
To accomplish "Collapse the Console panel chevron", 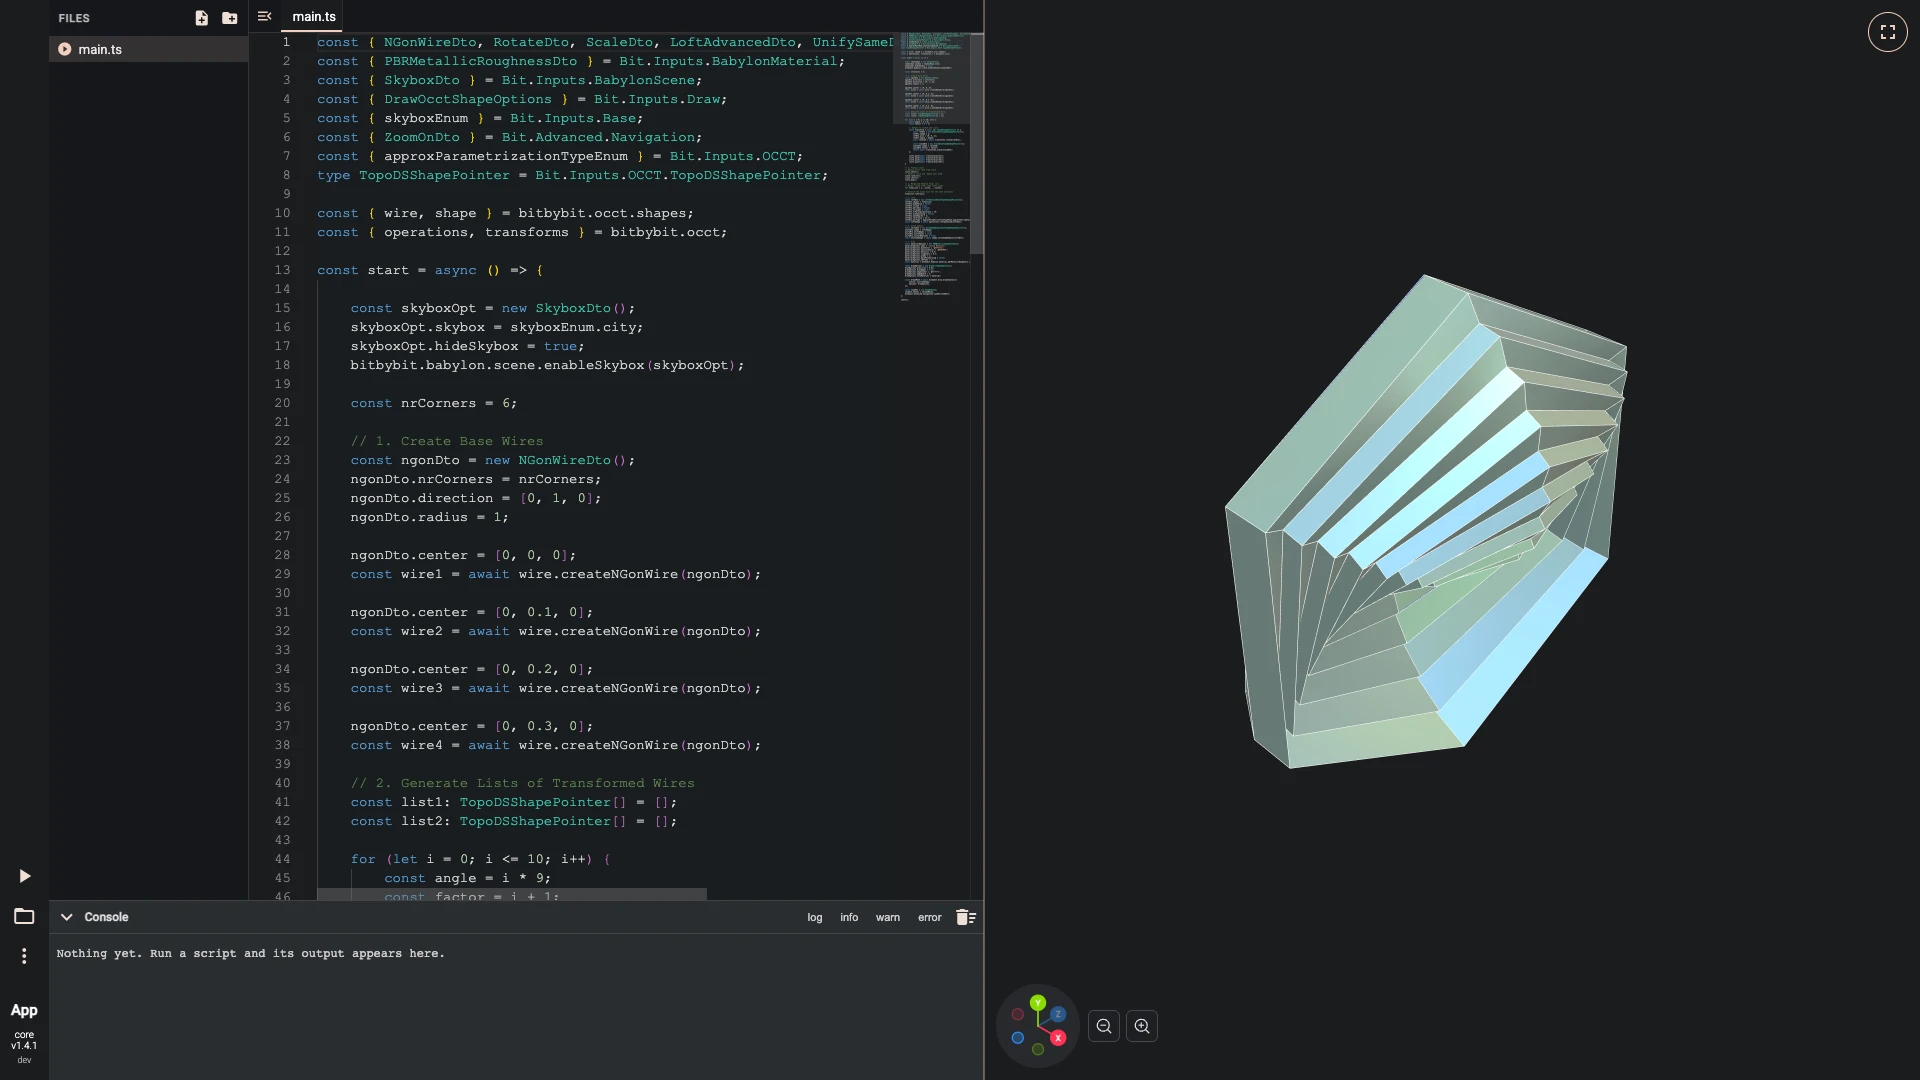I will [67, 917].
